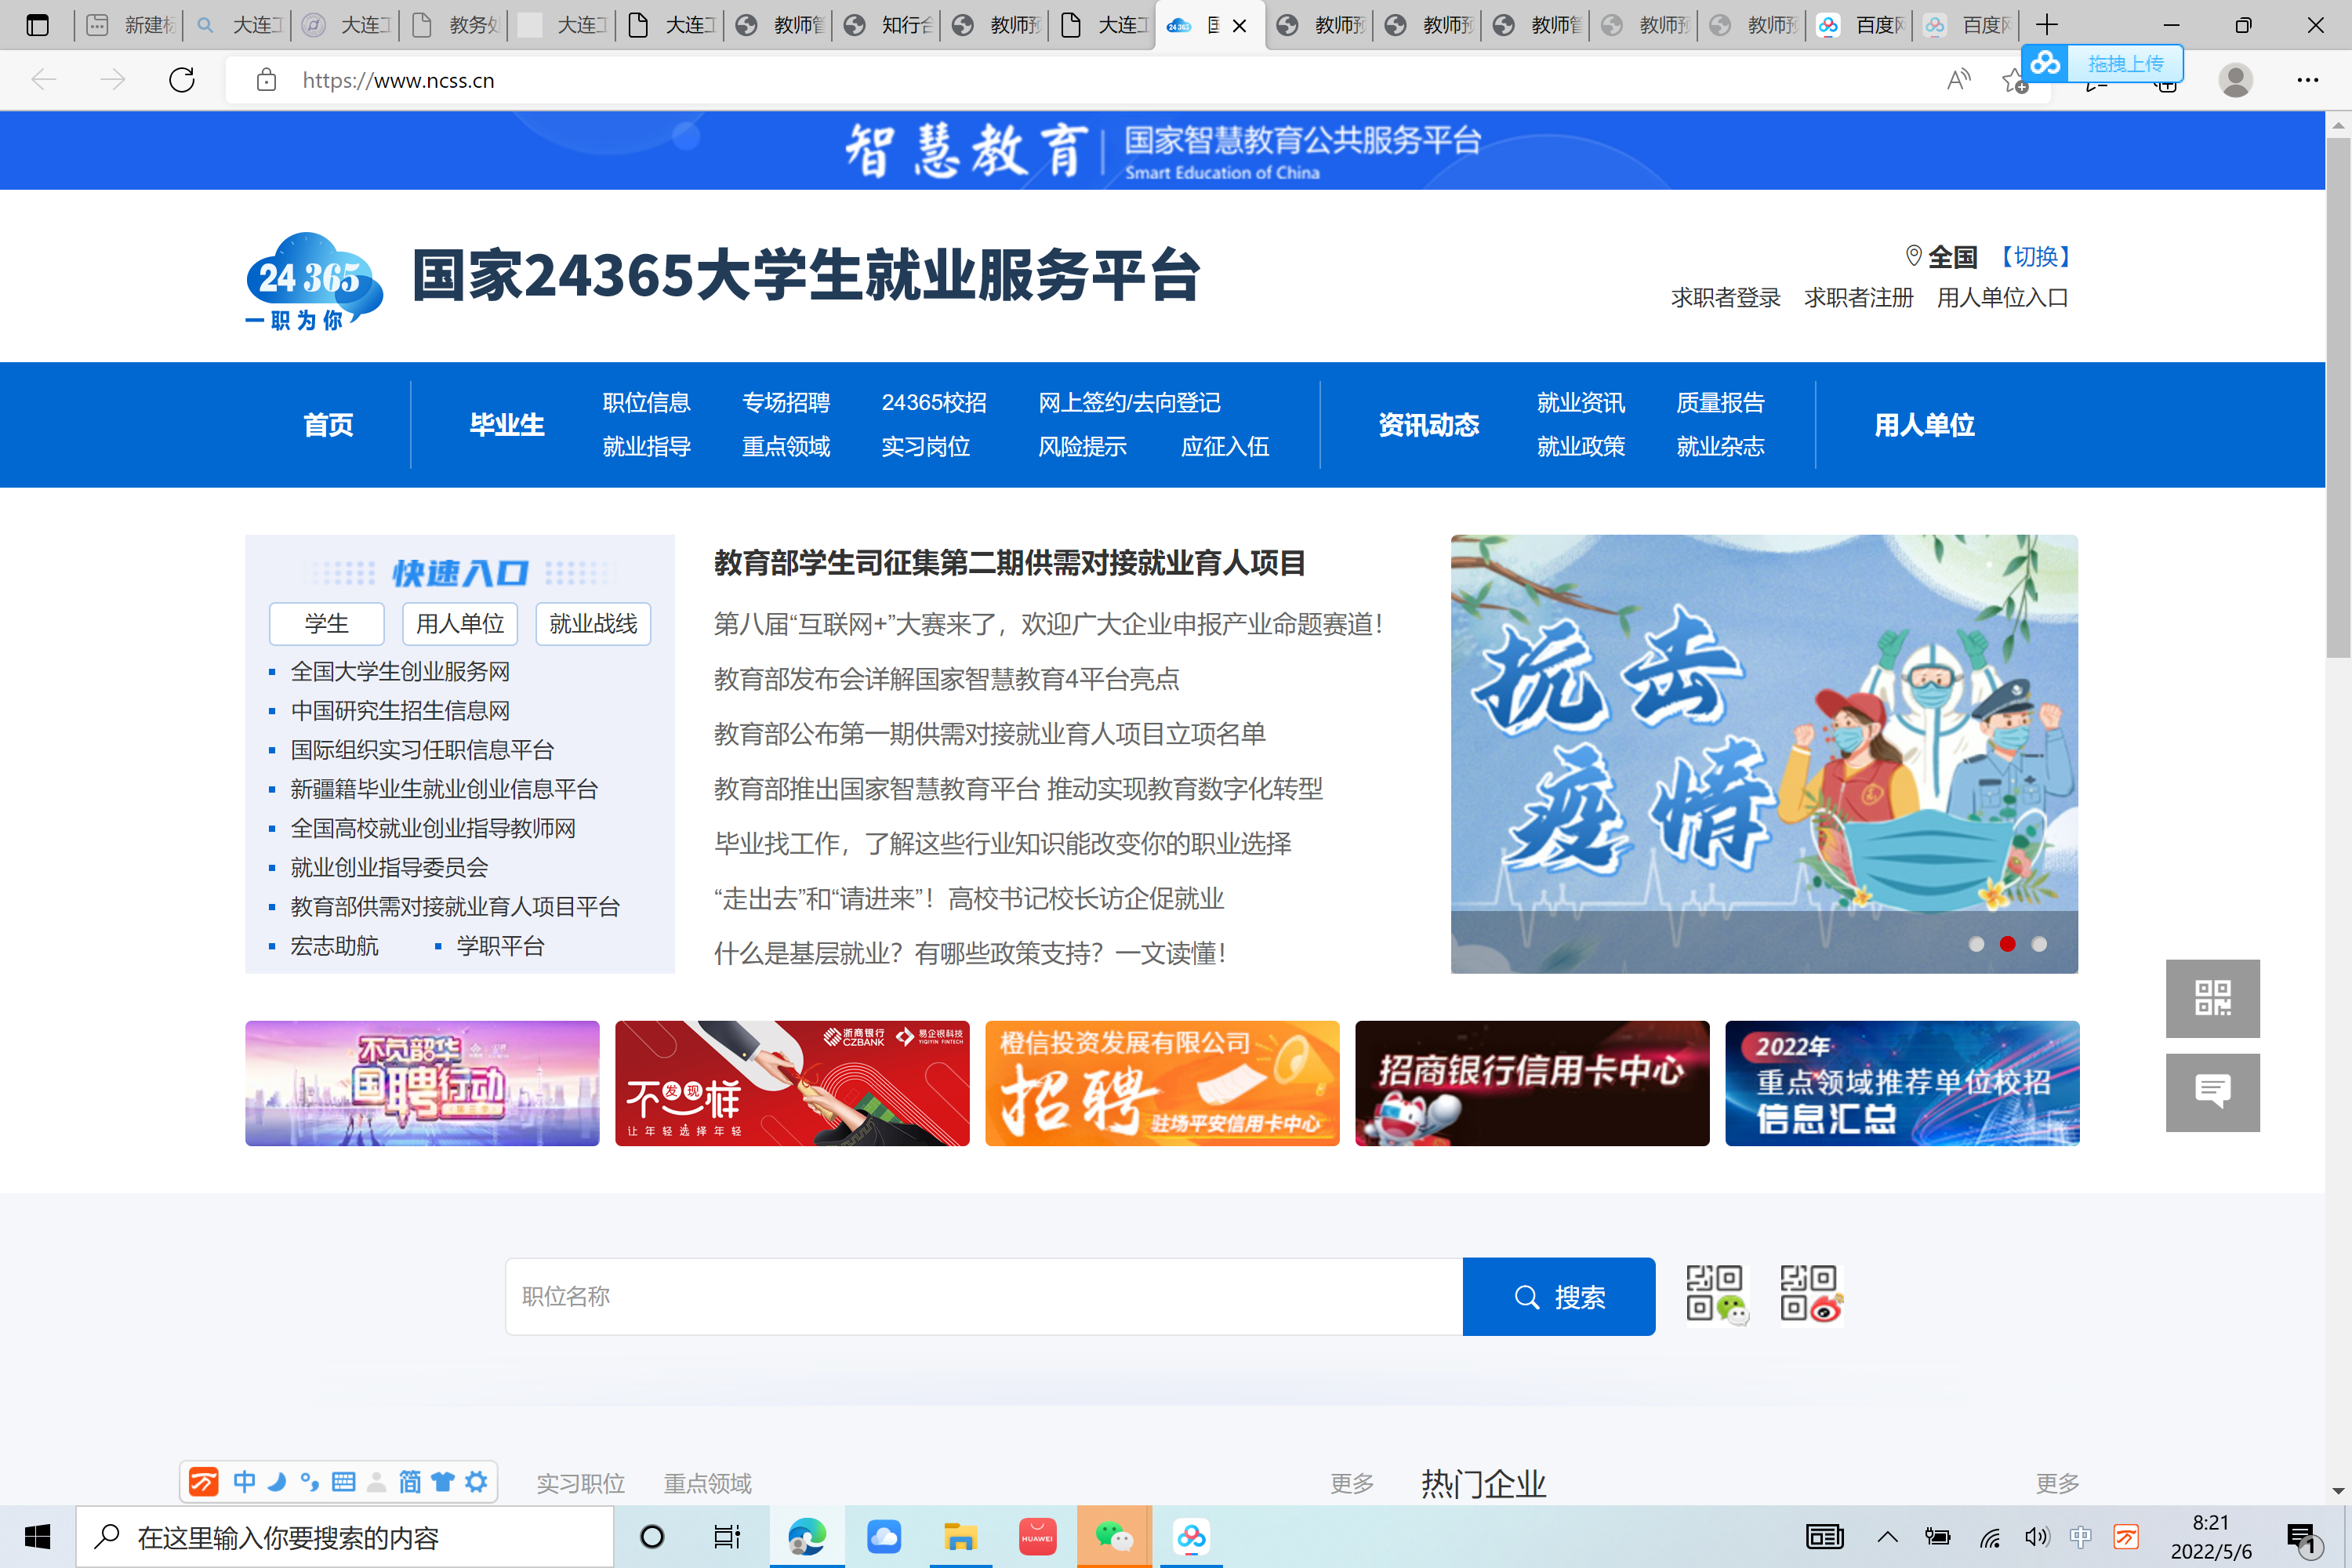
Task: Click the Weibo QR code icon
Action: (x=1810, y=1295)
